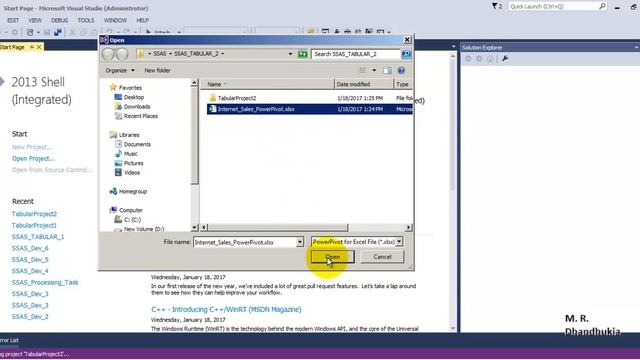The width and height of the screenshot is (640, 360).
Task: Open the Error List tab
Action: 9,340
